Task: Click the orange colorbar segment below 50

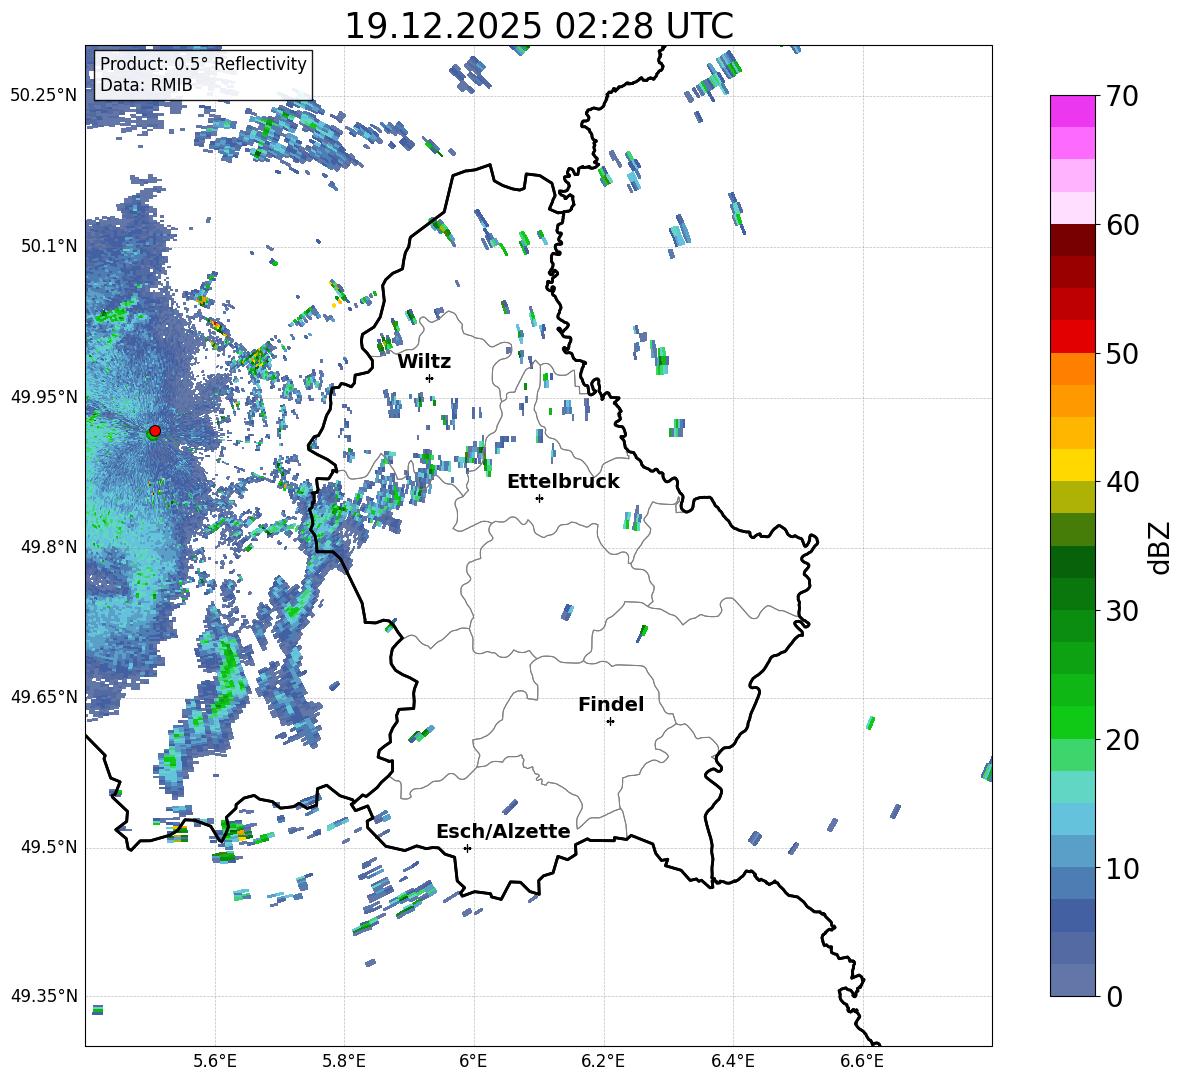Action: [1073, 369]
